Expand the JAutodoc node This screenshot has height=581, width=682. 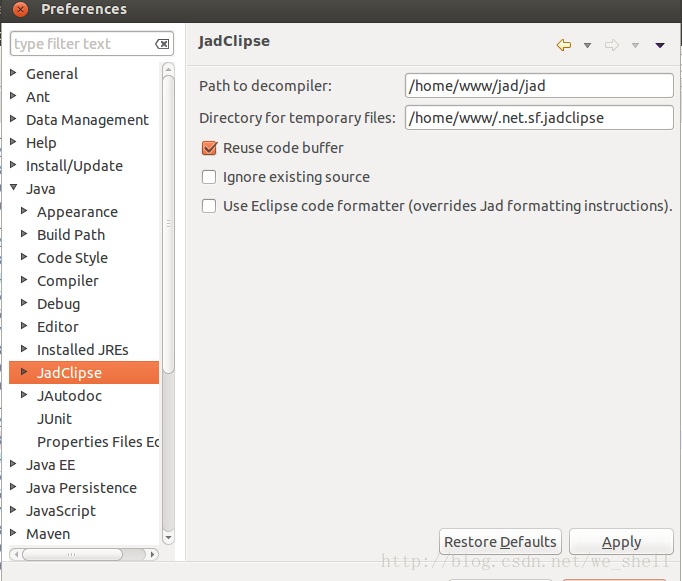(x=24, y=395)
